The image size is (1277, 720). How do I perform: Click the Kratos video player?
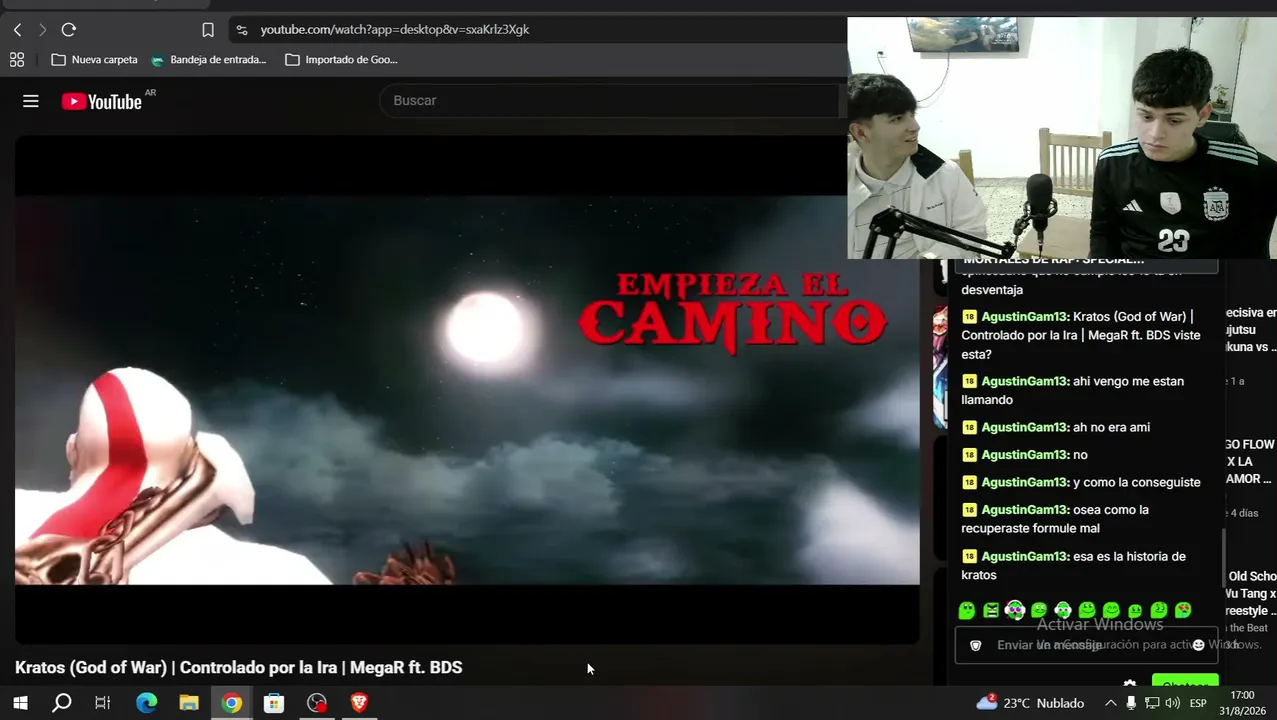tap(467, 390)
